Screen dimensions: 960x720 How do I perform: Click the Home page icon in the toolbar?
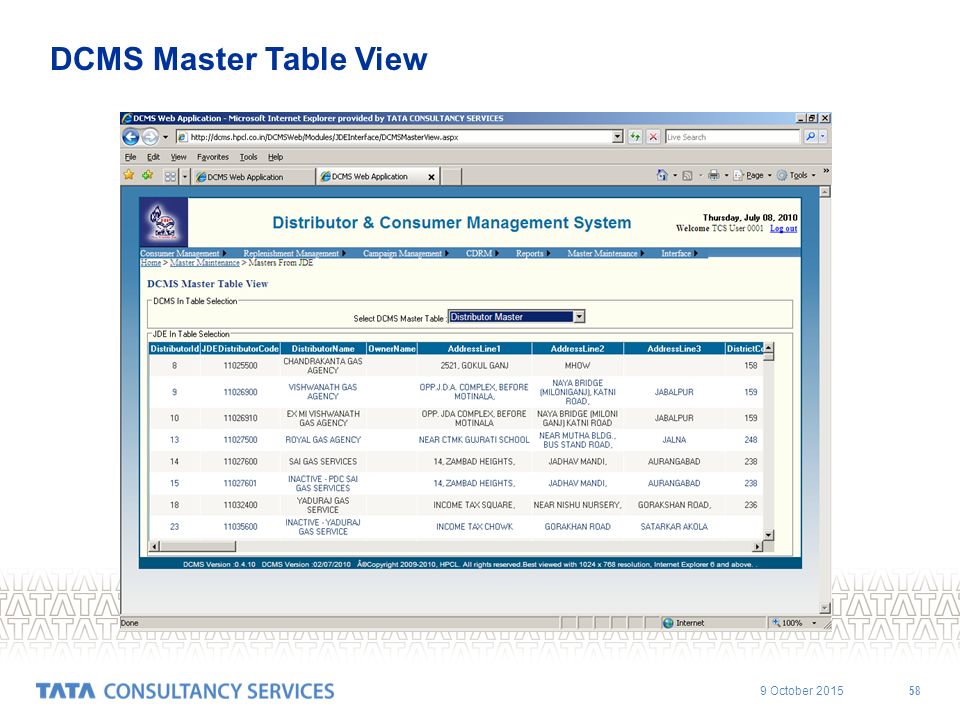pos(662,175)
